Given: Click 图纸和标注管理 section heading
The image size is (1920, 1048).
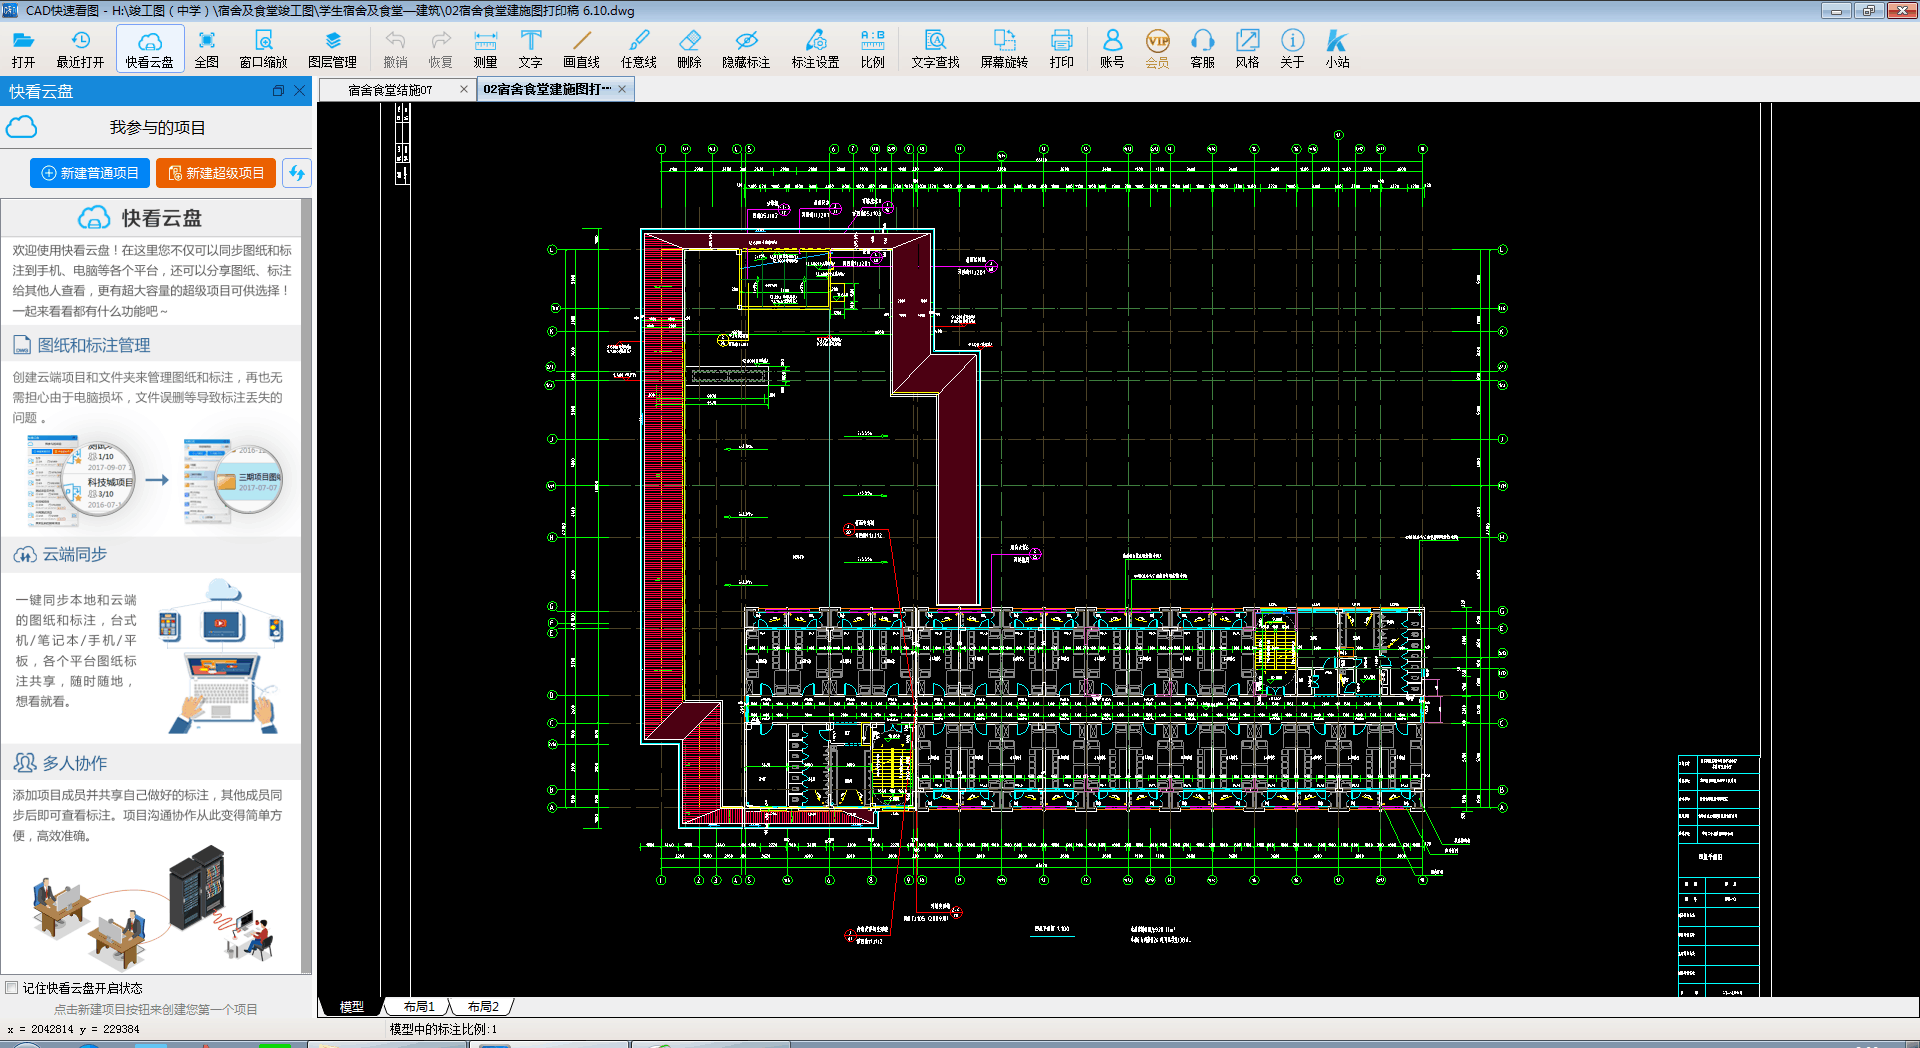Looking at the screenshot, I should tap(94, 345).
